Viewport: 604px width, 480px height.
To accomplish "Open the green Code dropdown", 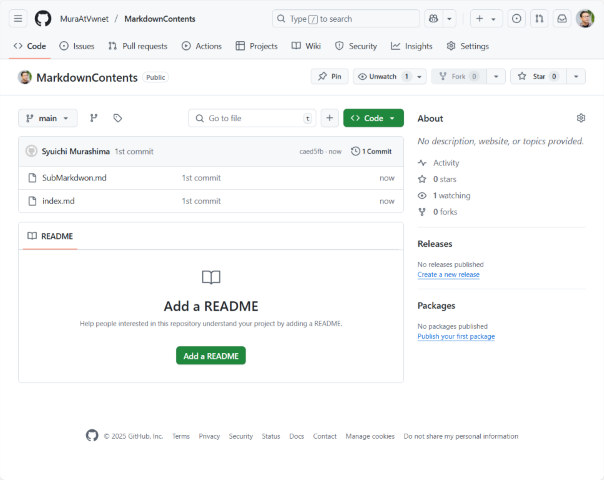I will point(373,118).
